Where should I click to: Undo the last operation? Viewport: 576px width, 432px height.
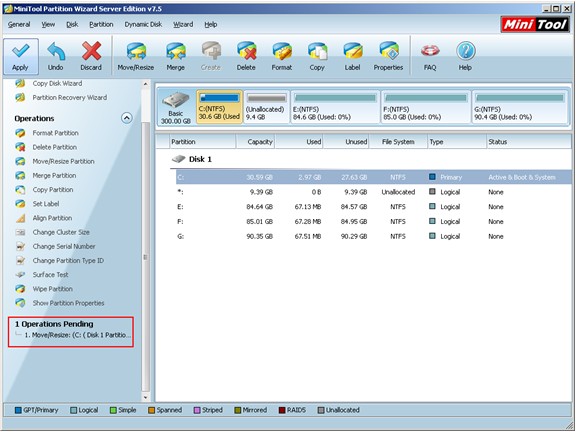[55, 57]
